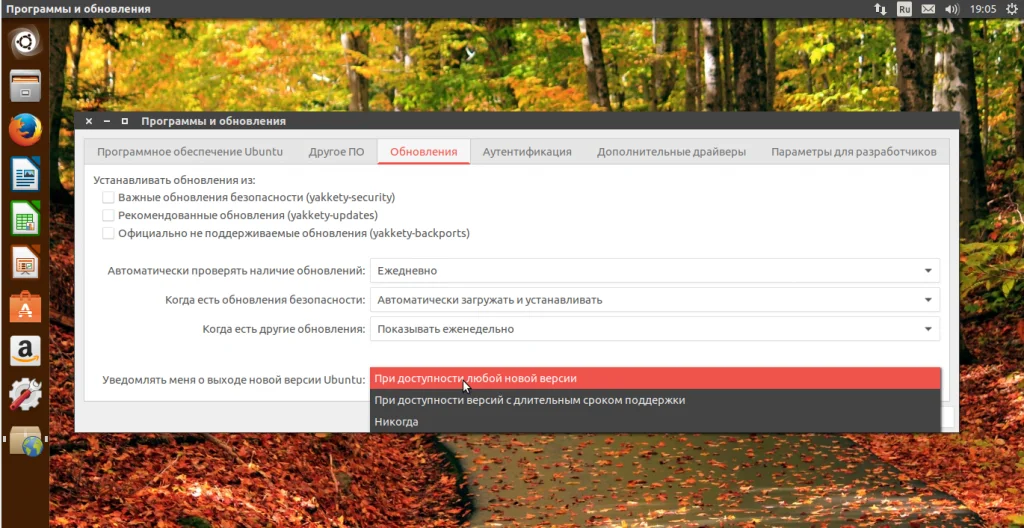Click 'Когда есть другие обновления:' label
This screenshot has height=528, width=1024.
pos(284,329)
